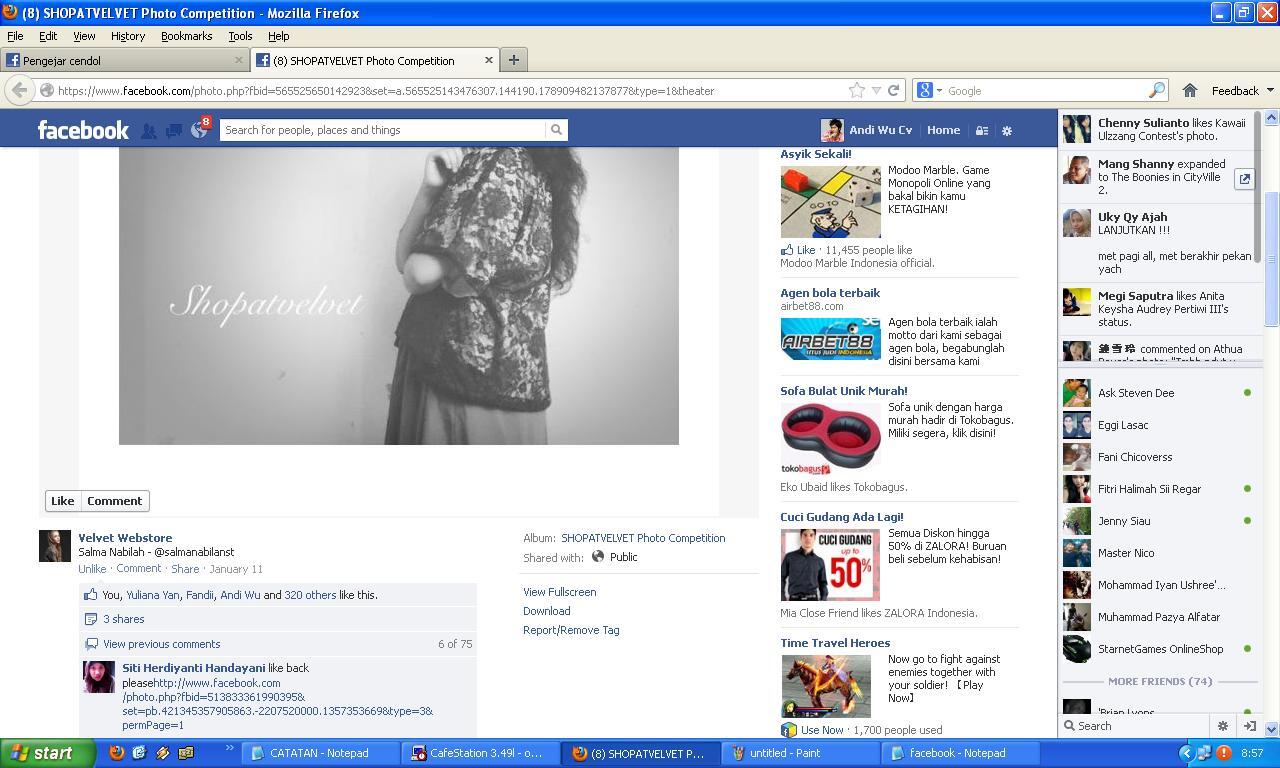Hide the chat sidebar icon
Image resolution: width=1280 pixels, height=768 pixels.
(1249, 726)
